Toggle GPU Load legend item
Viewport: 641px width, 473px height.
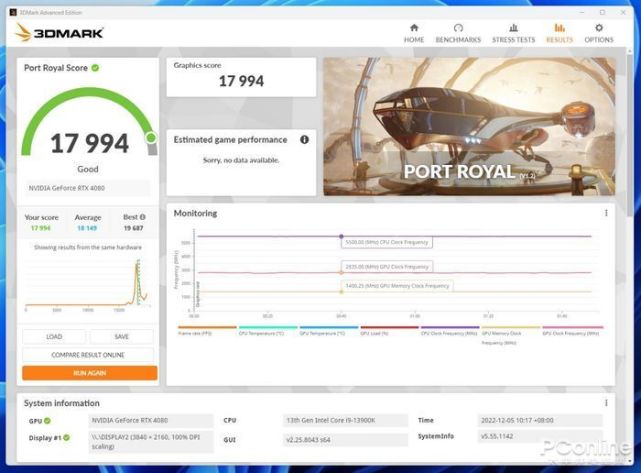point(390,331)
